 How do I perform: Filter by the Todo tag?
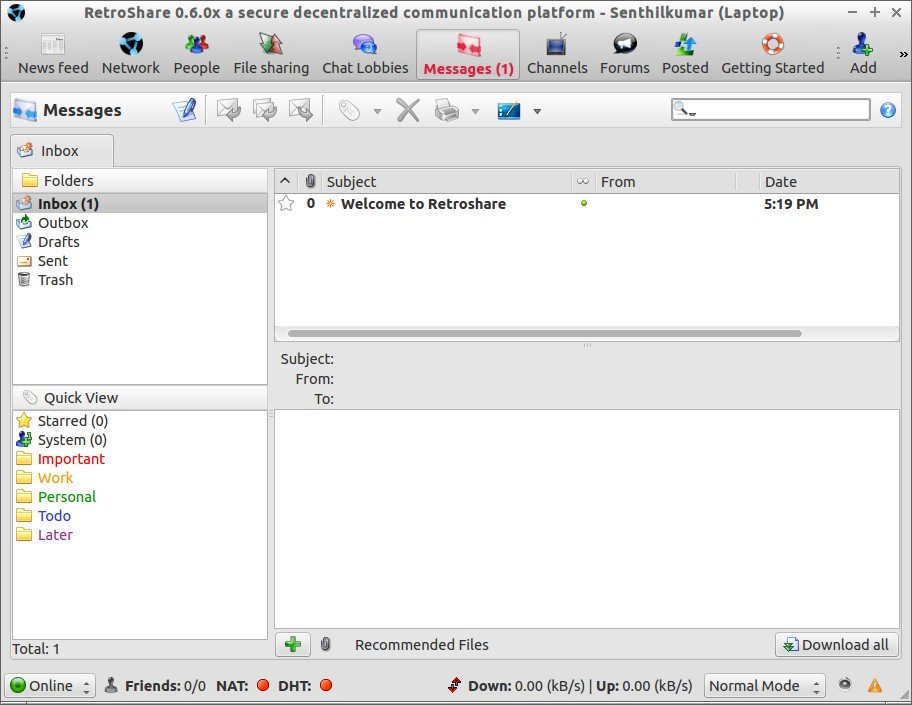click(x=140, y=516)
